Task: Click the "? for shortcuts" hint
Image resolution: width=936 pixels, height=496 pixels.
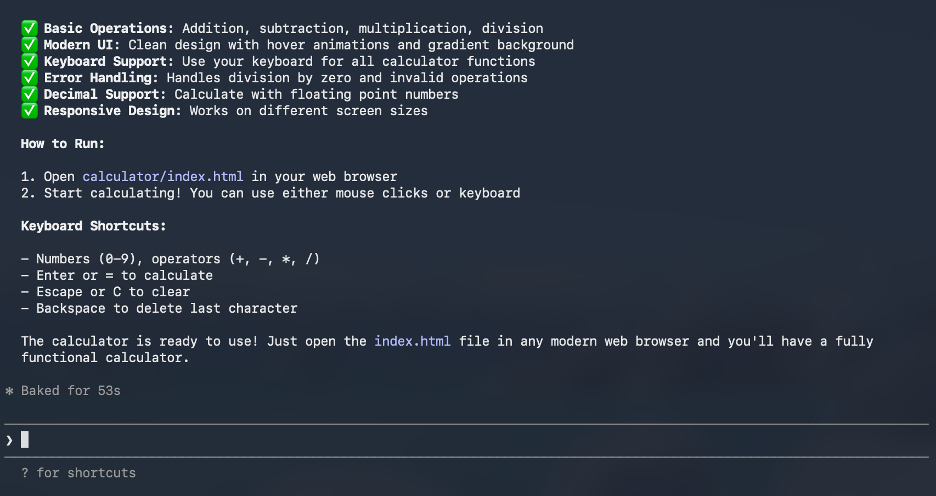Action: [78, 472]
